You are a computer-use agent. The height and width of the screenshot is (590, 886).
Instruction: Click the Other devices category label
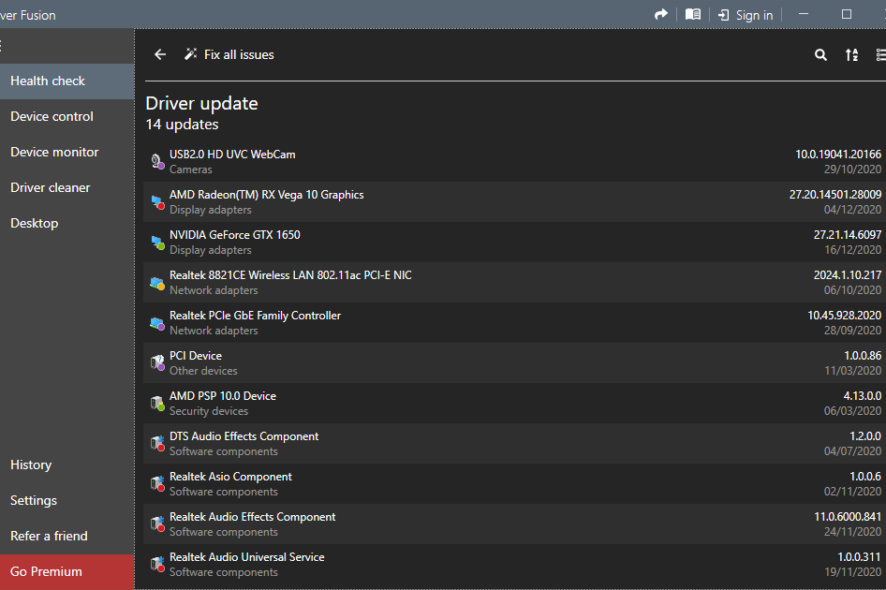[203, 371]
